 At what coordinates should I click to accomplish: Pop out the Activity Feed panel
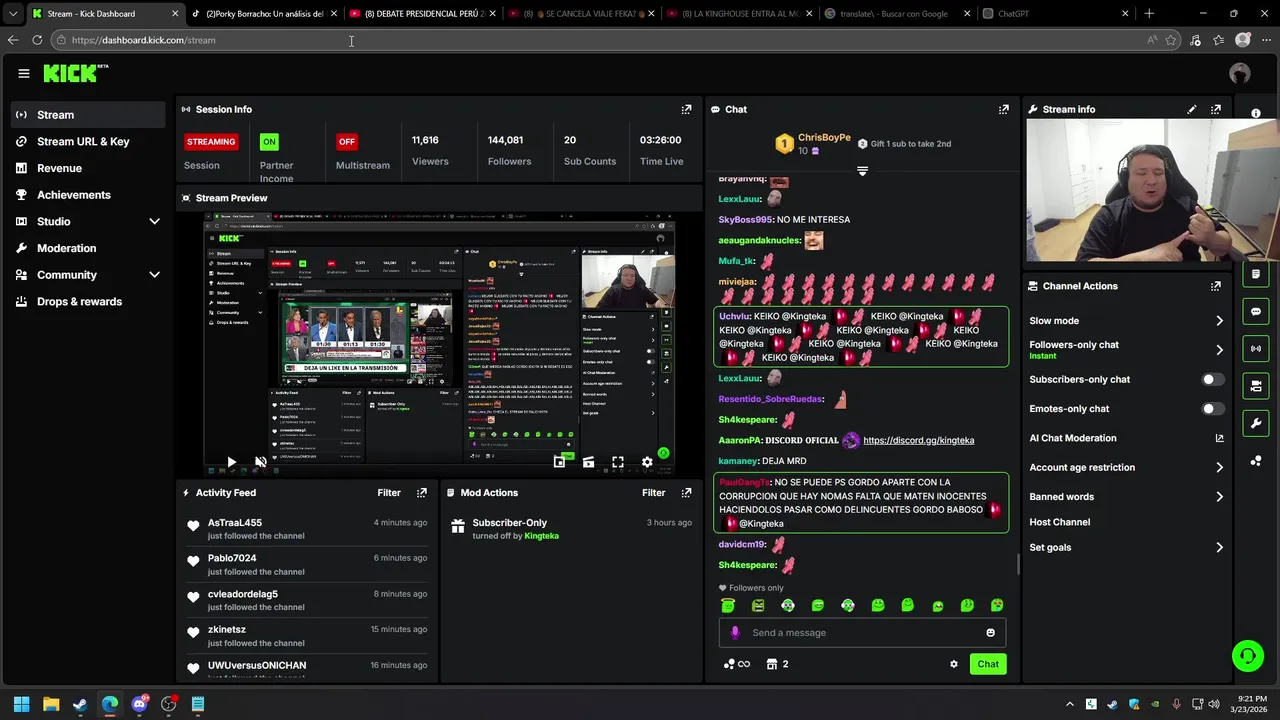click(422, 493)
